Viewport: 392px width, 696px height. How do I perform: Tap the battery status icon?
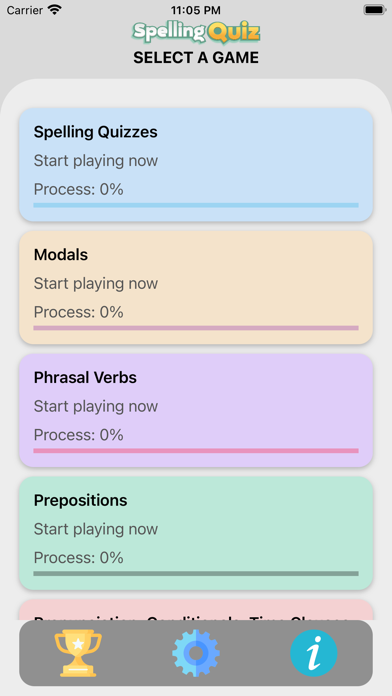coord(375,10)
